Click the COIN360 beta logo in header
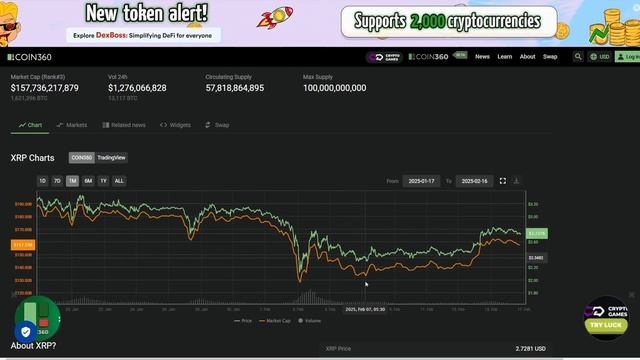Viewport: 640px width, 360px height. pyautogui.click(x=438, y=56)
